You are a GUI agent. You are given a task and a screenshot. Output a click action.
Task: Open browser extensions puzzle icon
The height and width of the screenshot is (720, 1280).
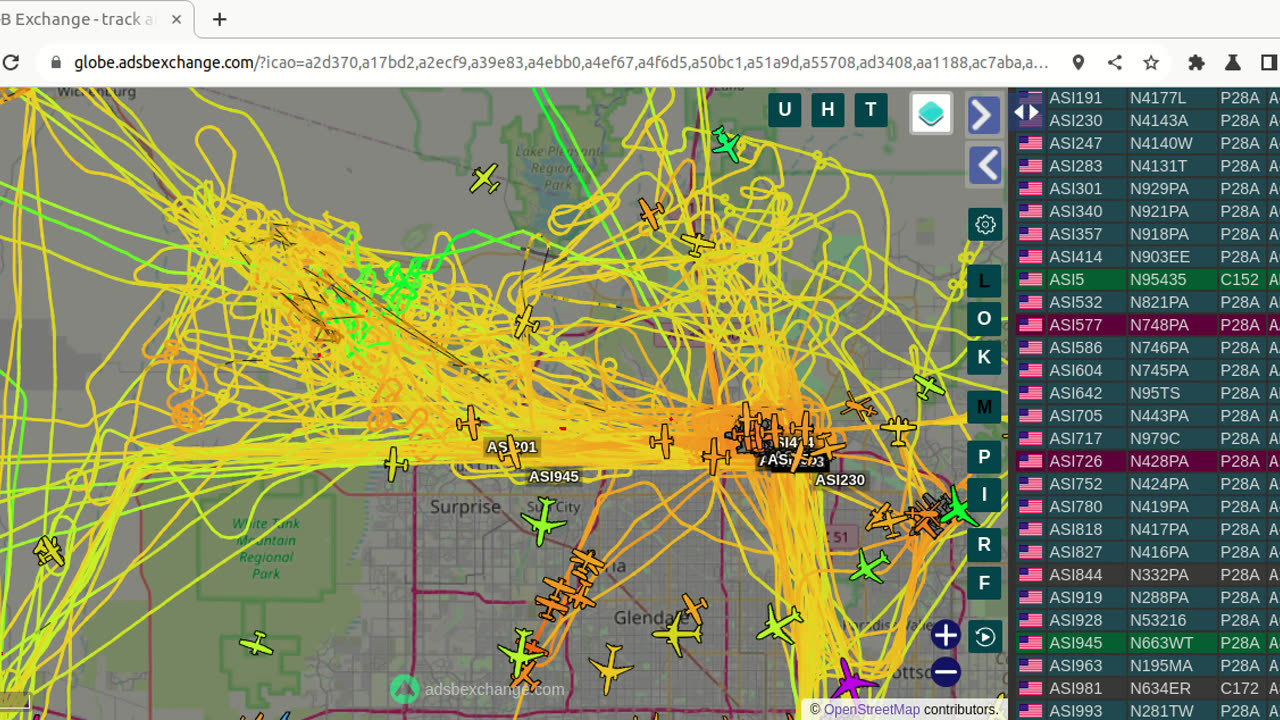[x=1196, y=62]
